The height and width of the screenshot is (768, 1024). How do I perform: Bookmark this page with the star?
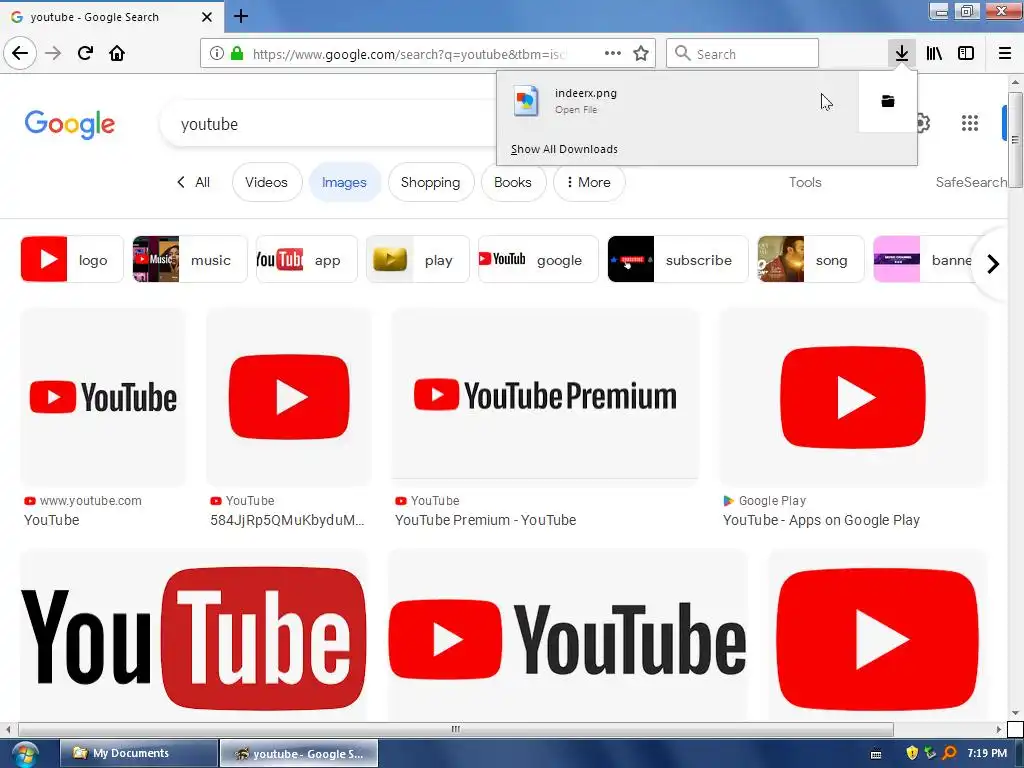[641, 53]
